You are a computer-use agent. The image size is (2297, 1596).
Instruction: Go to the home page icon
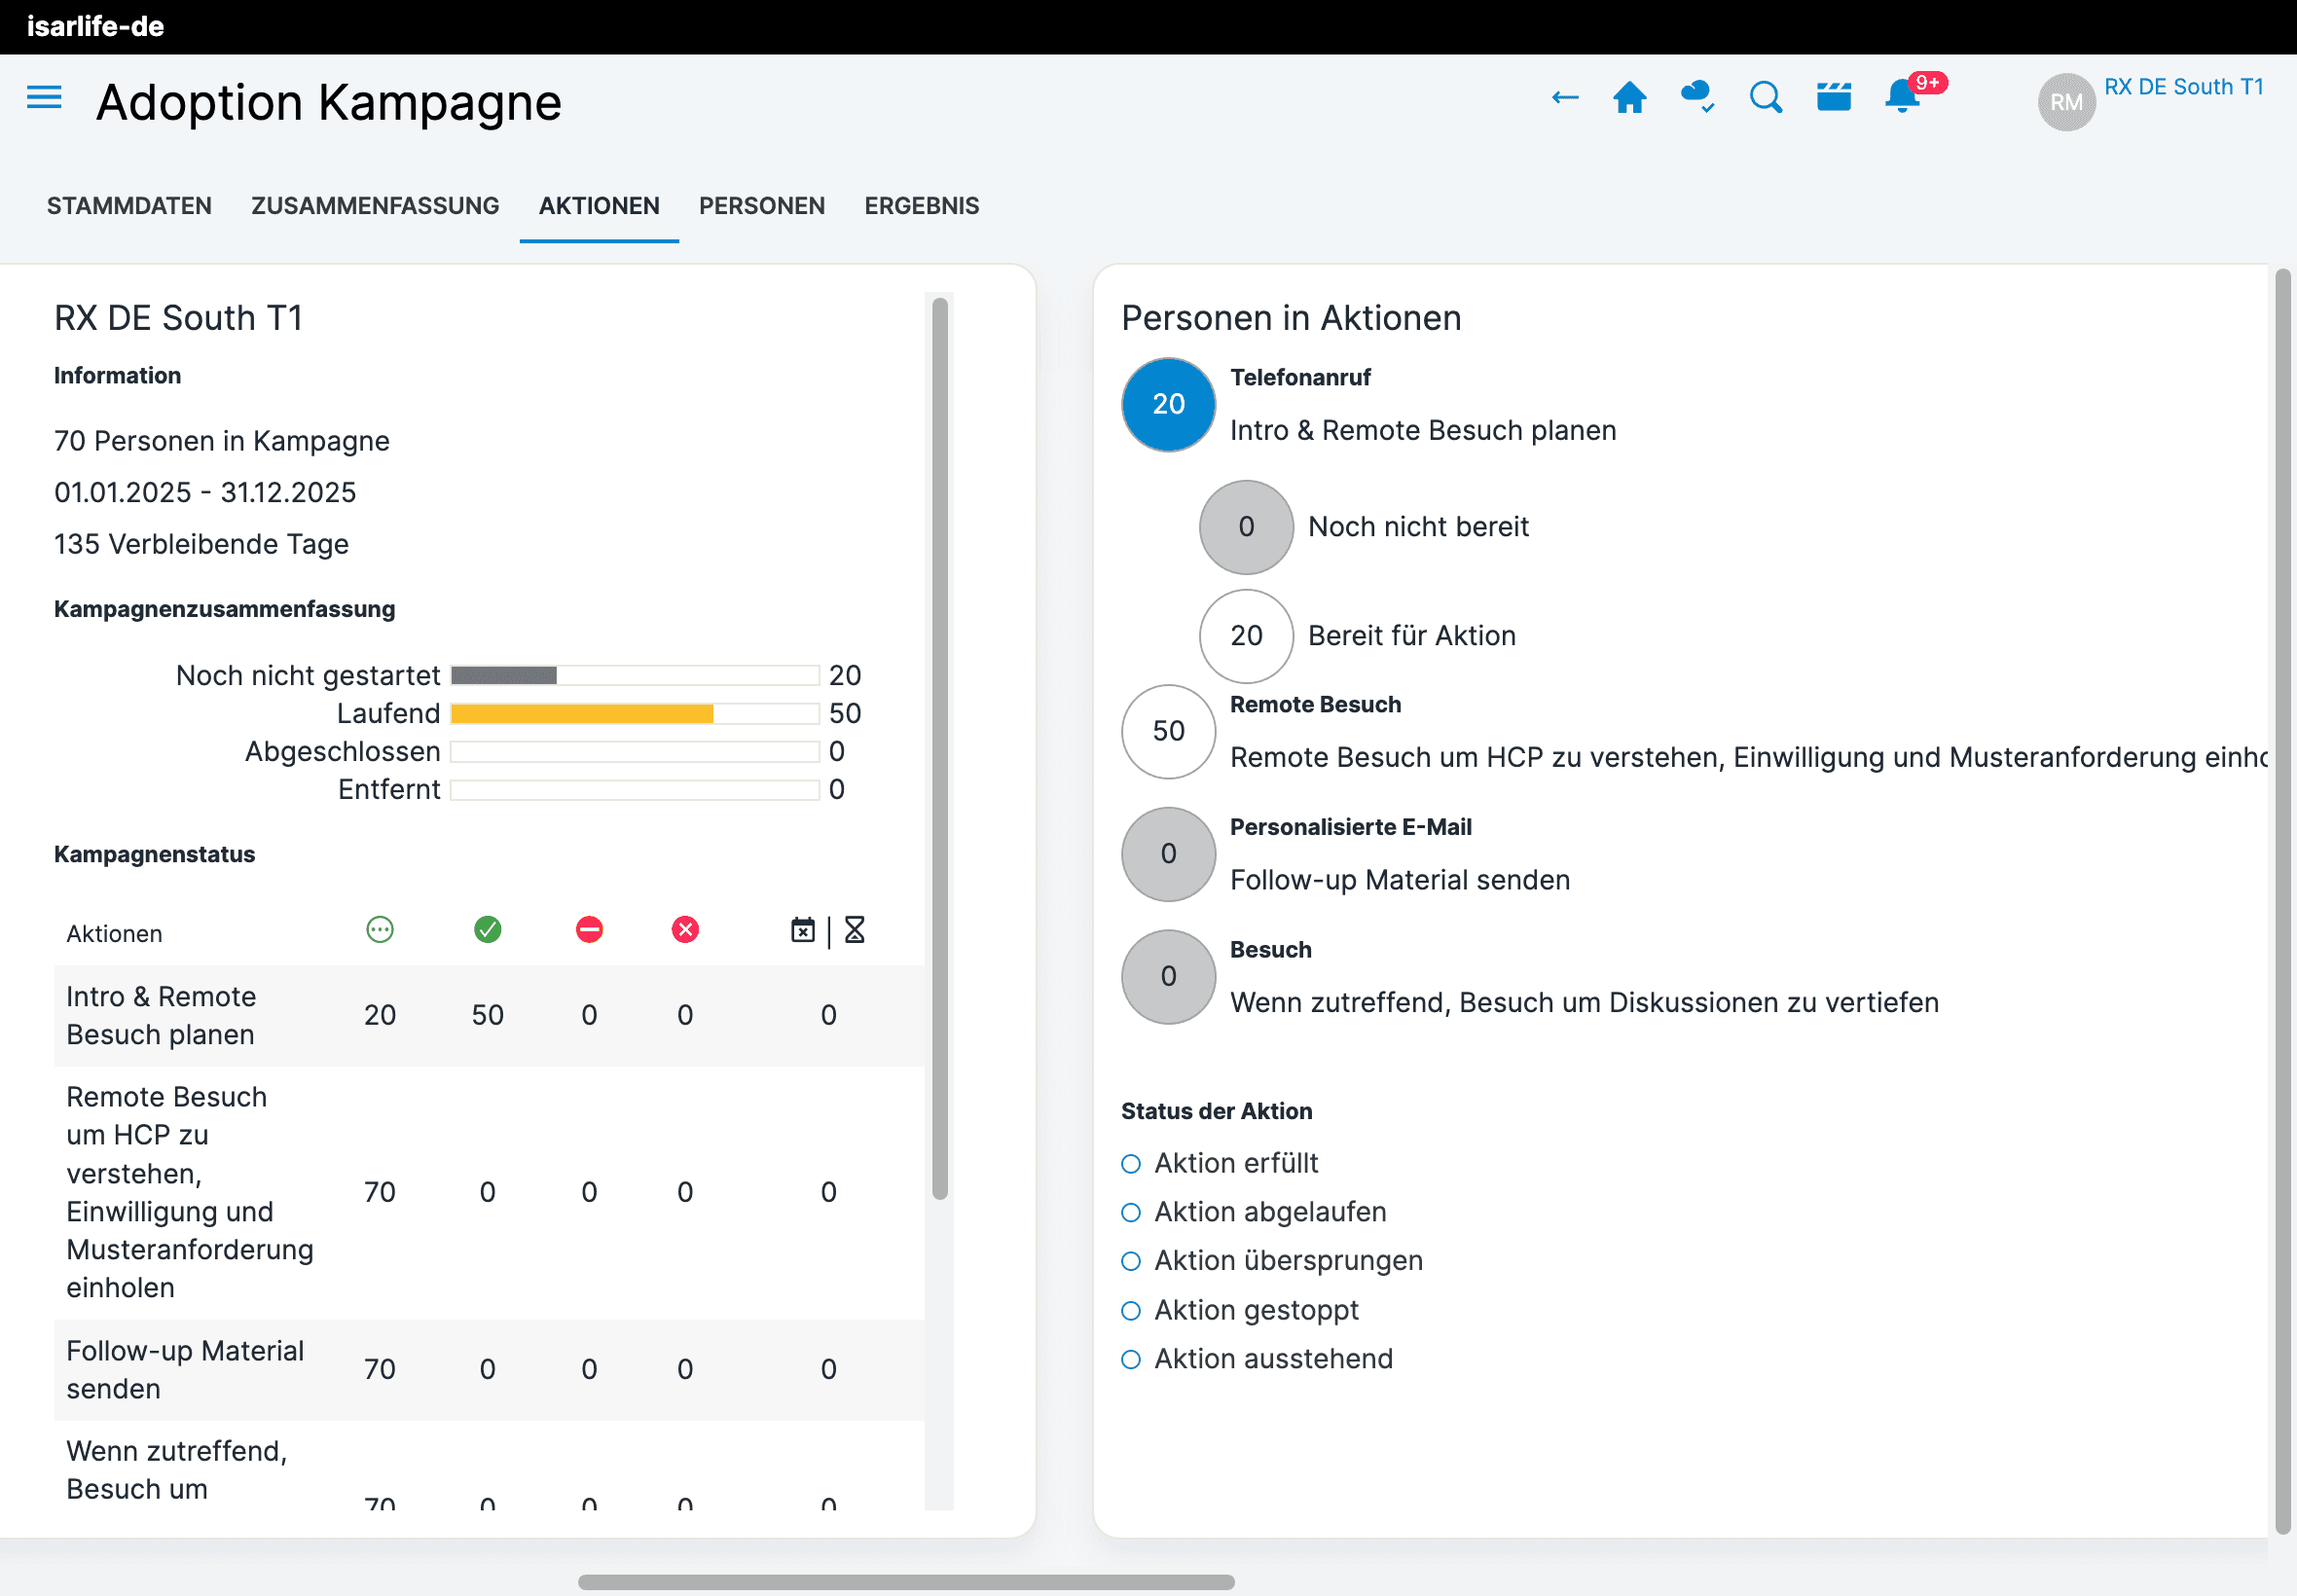click(x=1629, y=97)
